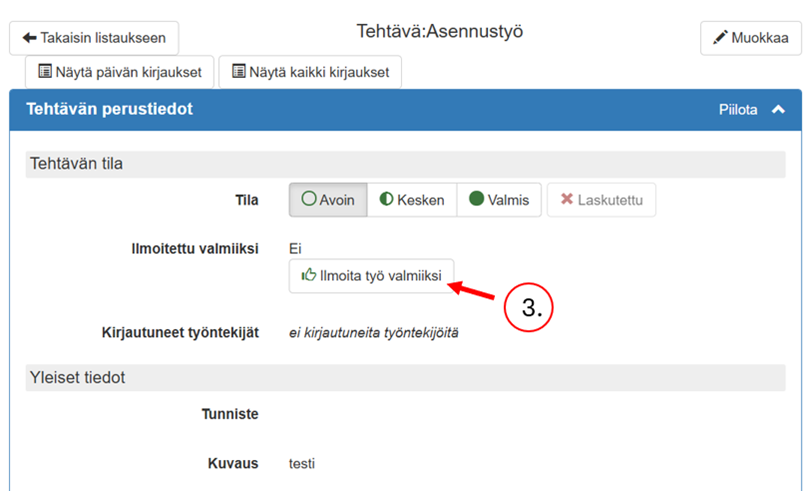Click the thumbs-up icon on Ilmoita työ valmiiksi

pos(309,275)
